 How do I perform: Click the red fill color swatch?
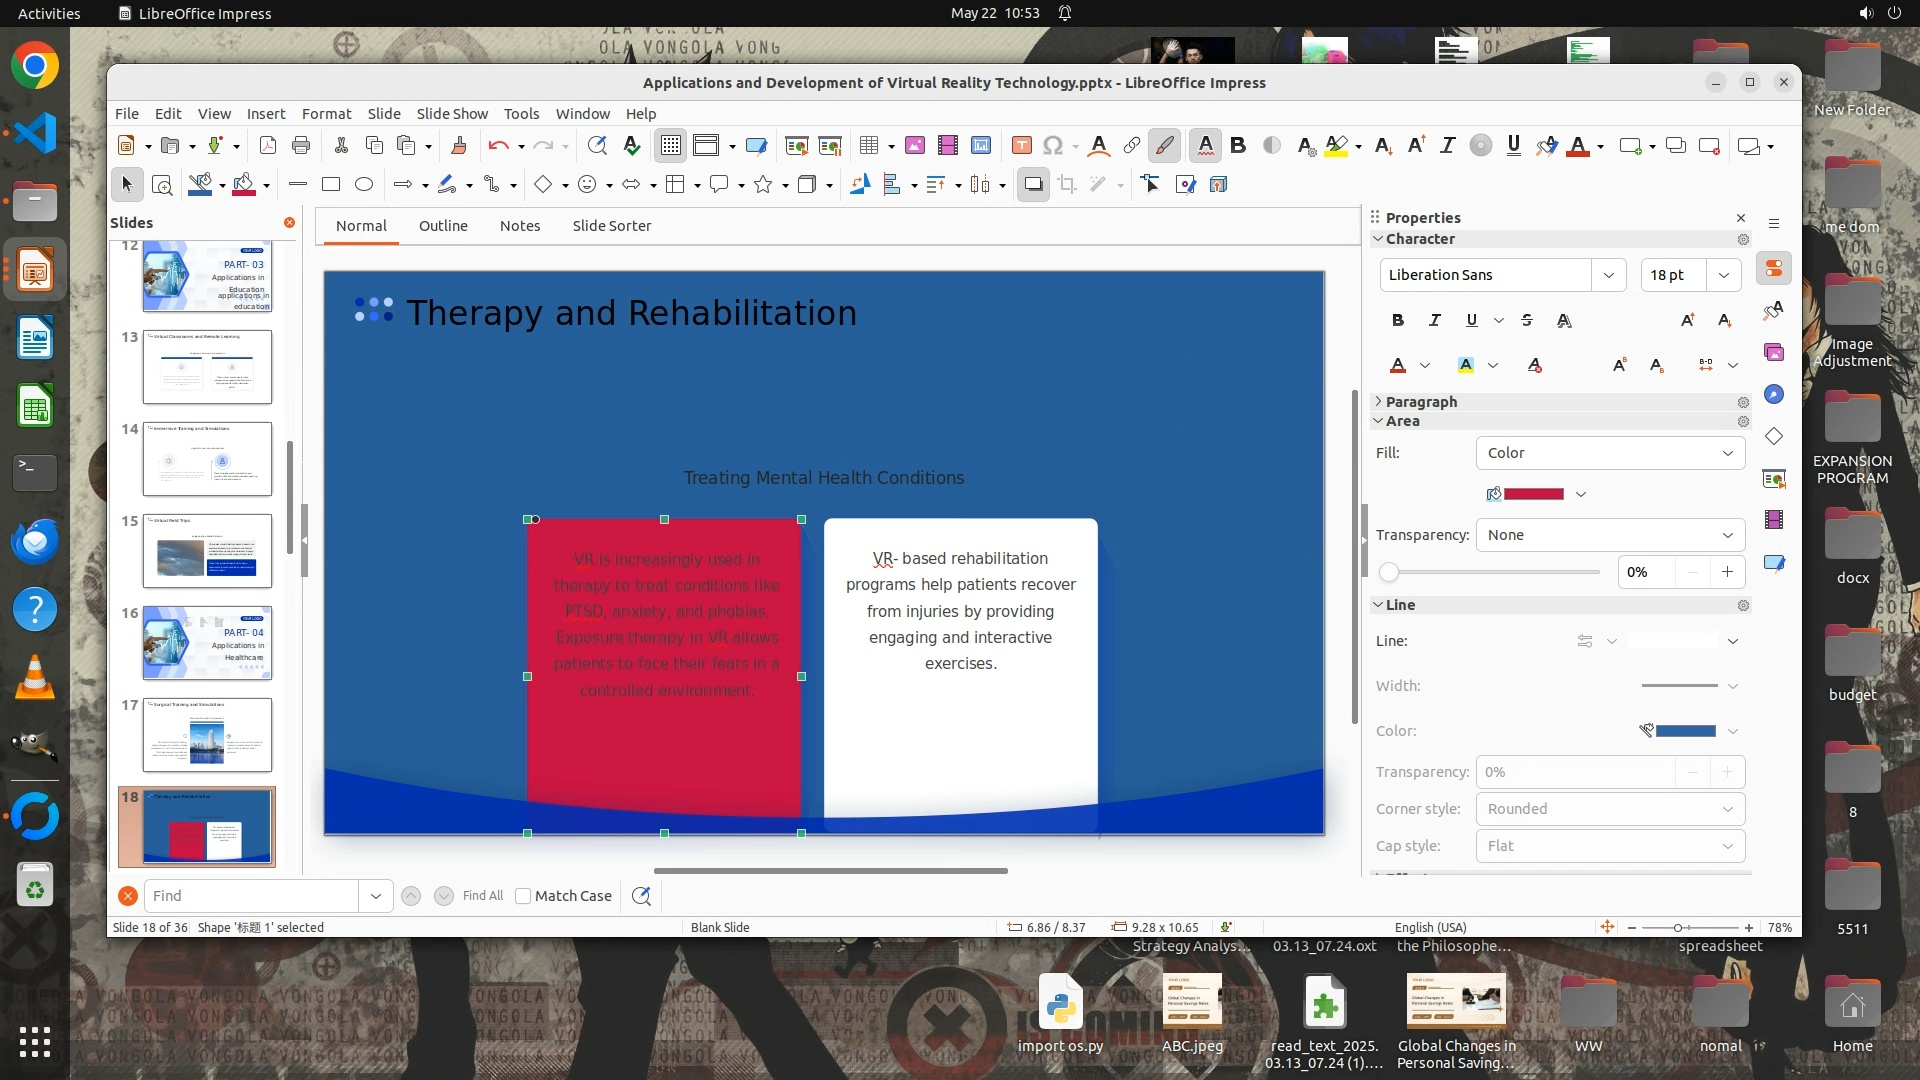1533,494
